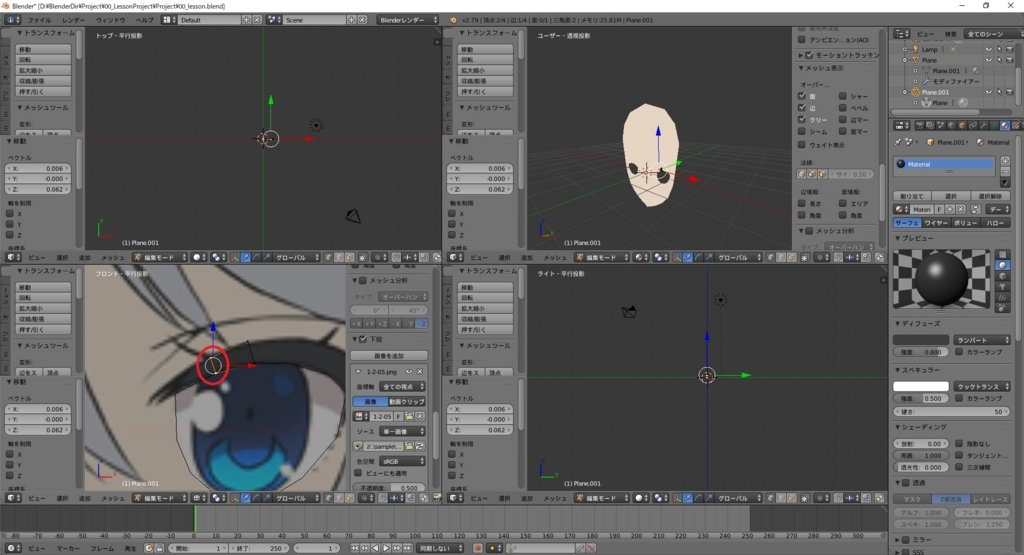Open the ファイル menu
Screen dimensions: 1024x555
coord(39,20)
